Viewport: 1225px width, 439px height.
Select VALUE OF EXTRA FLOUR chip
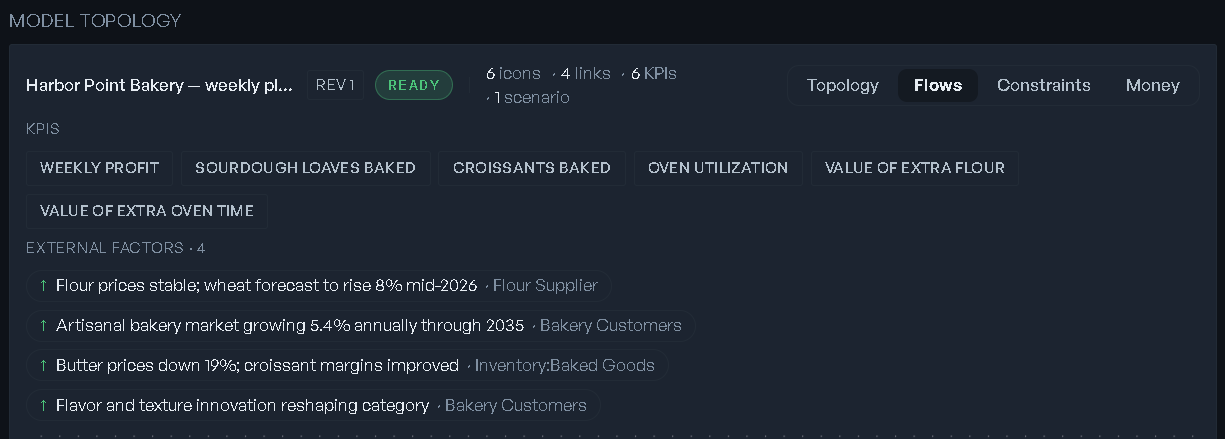click(914, 168)
